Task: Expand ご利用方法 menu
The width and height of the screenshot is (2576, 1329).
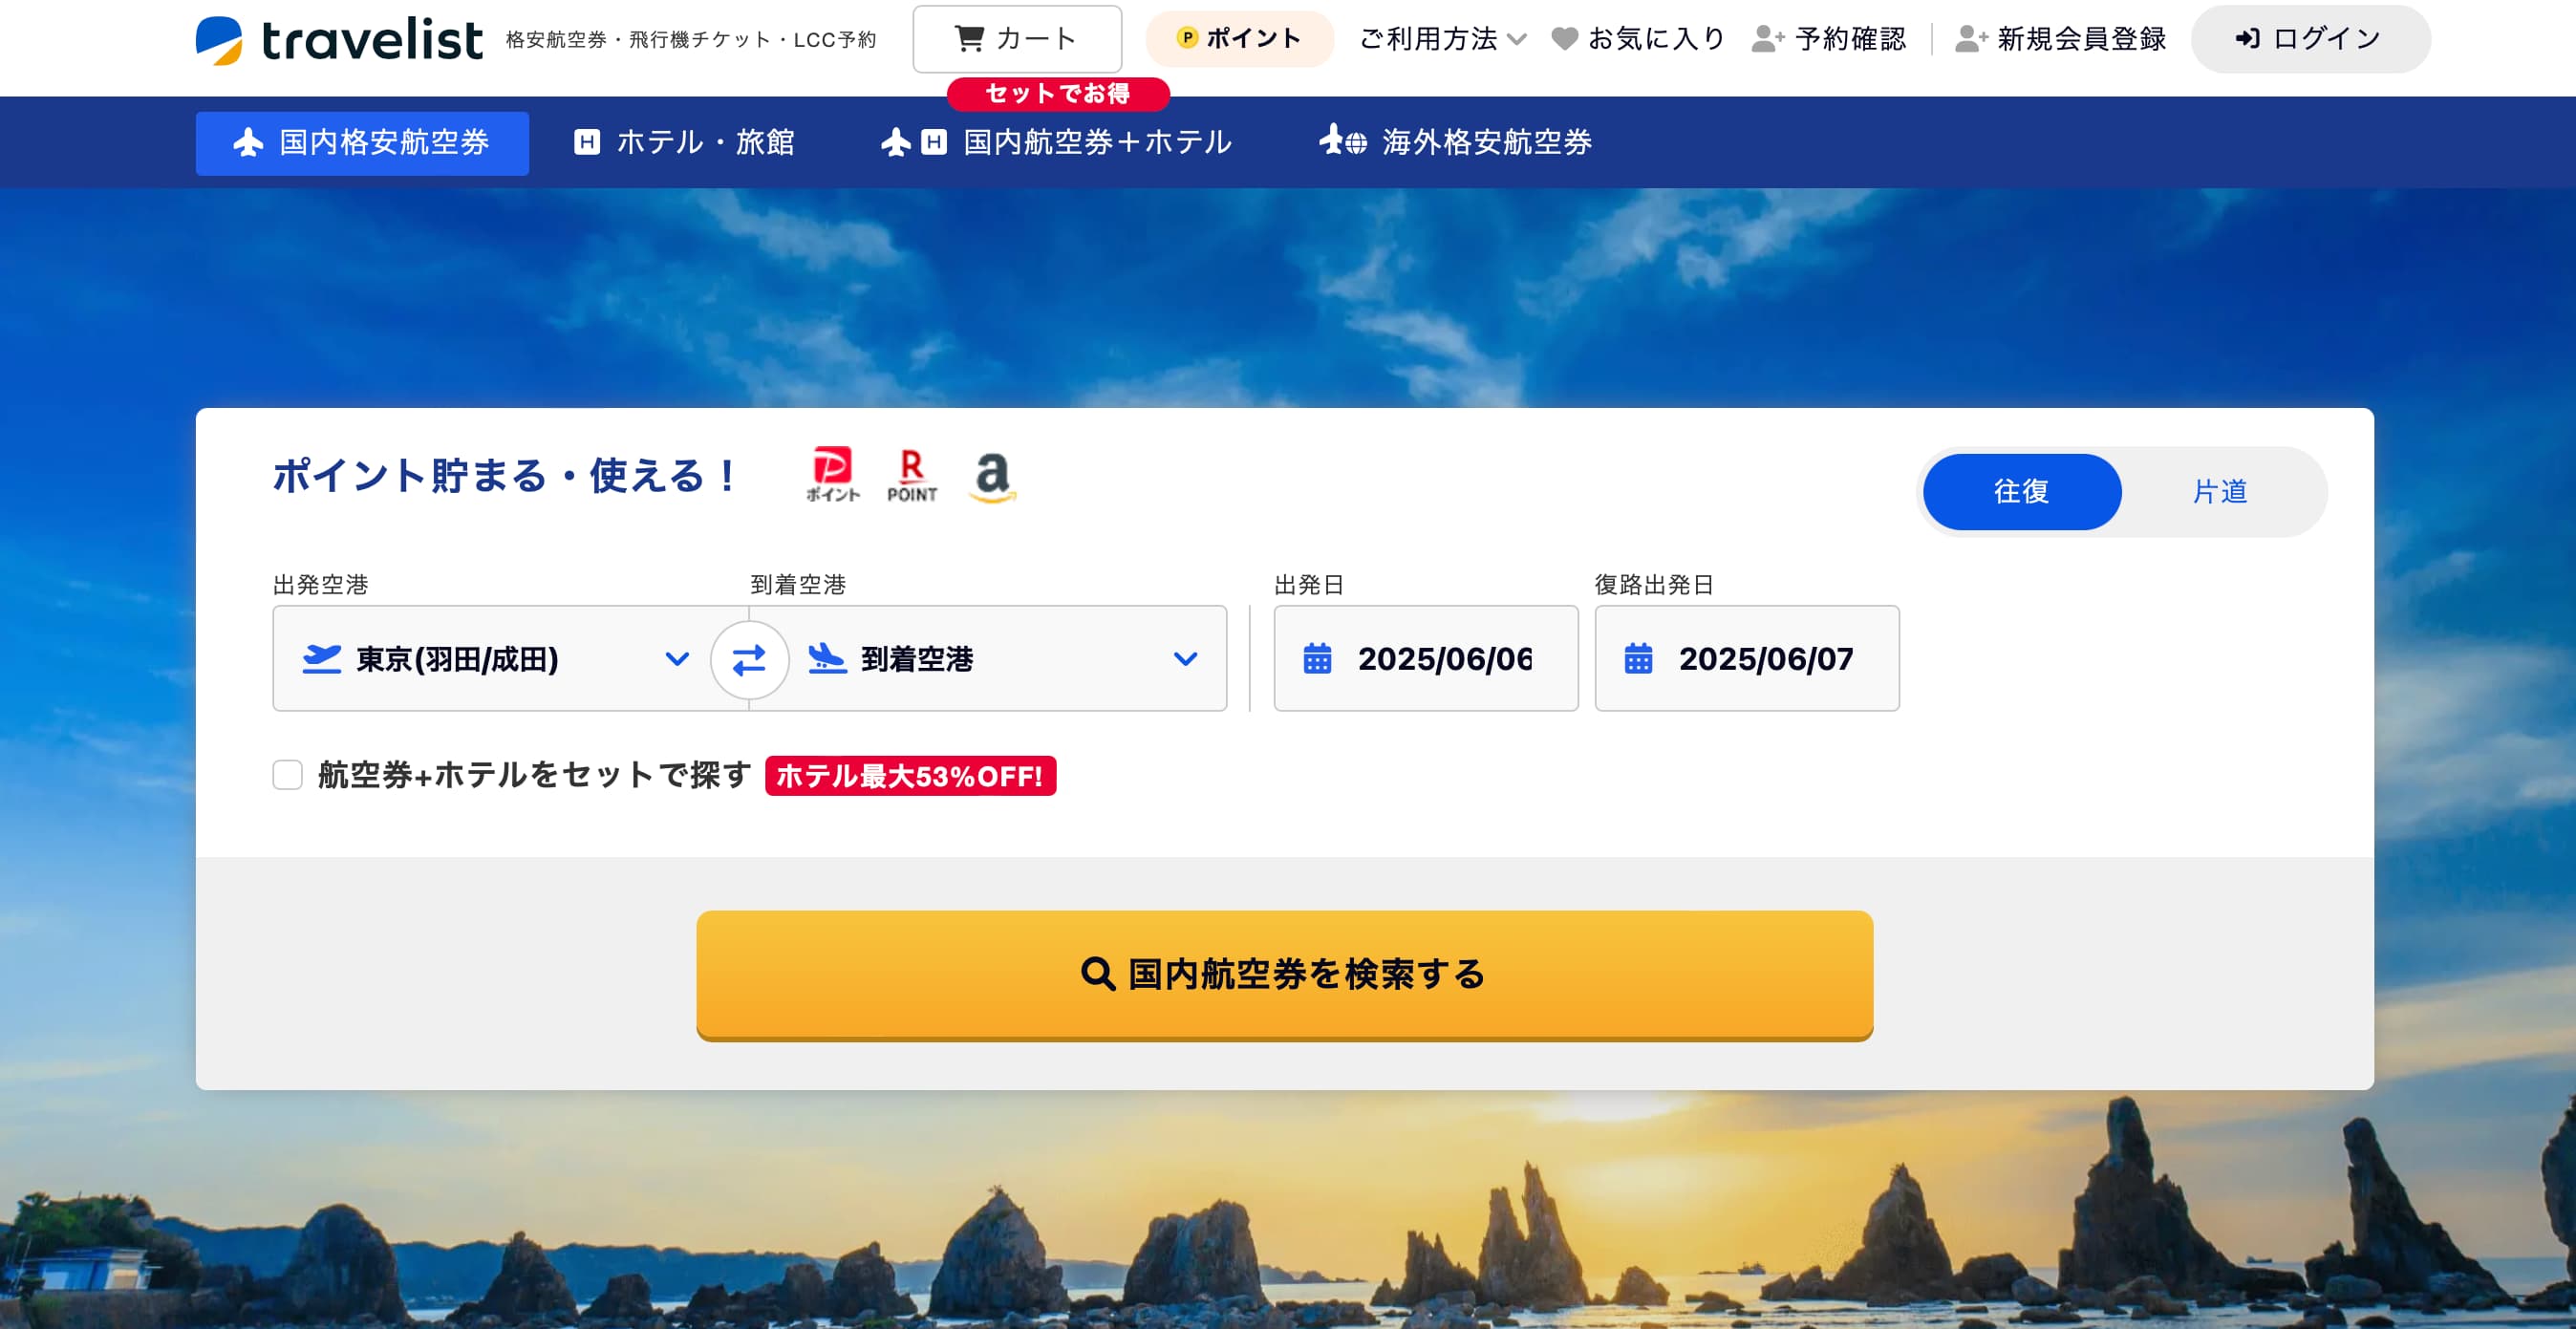Action: (1442, 39)
